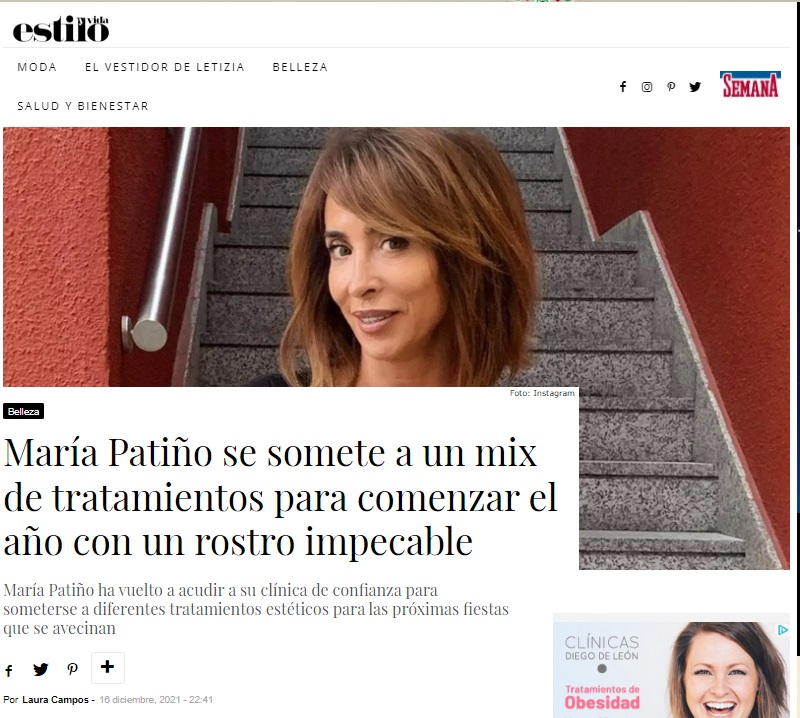Click the article headline about María Patiño
The image size is (800, 718).
coord(281,497)
